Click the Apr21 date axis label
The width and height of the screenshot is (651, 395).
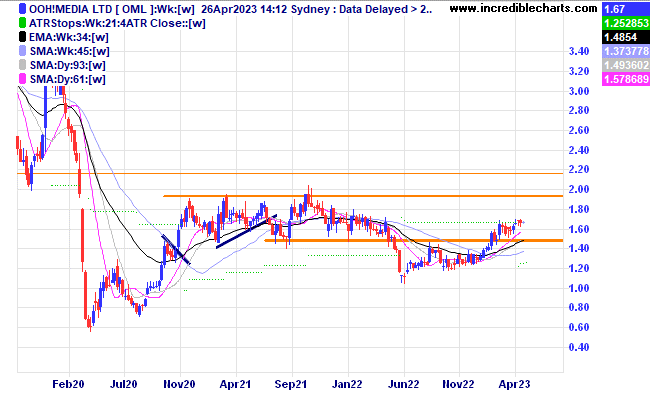tap(235, 384)
